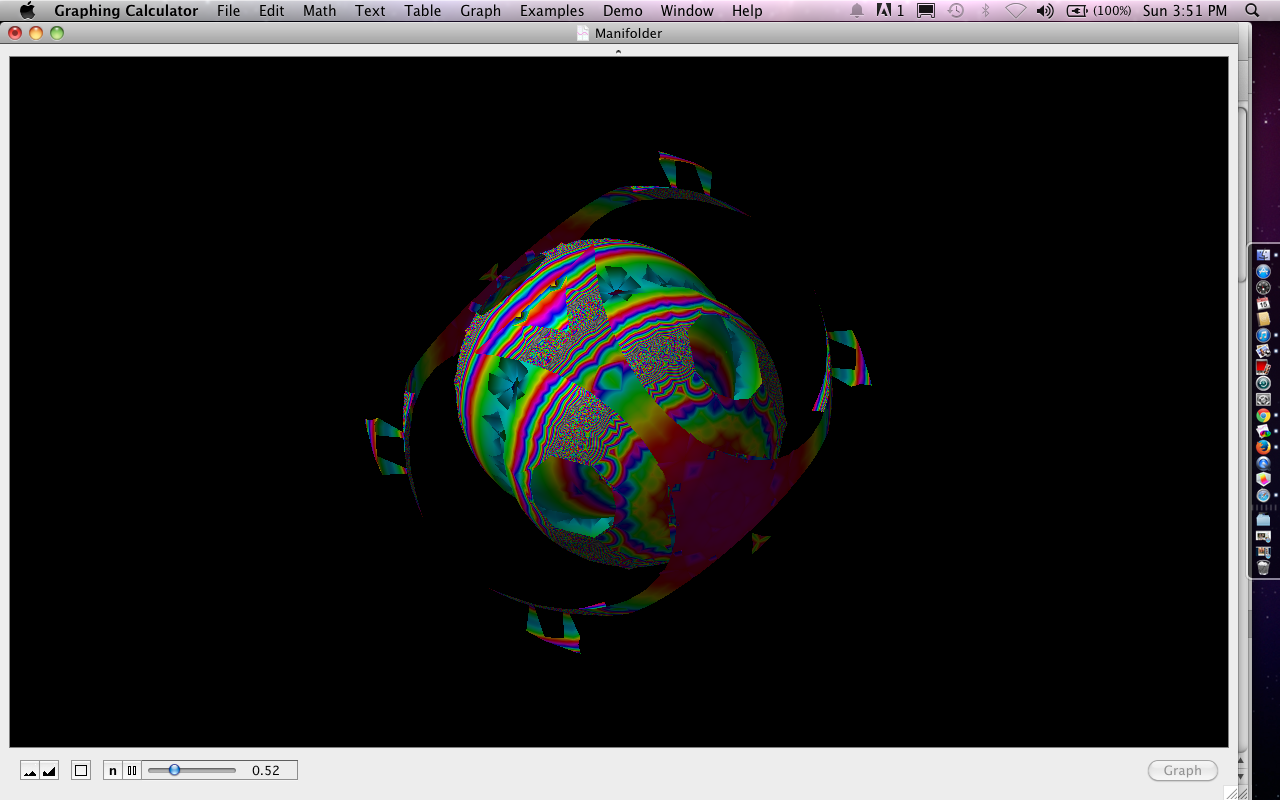The image size is (1280, 800).
Task: Click the Time Machine status icon
Action: pos(956,10)
